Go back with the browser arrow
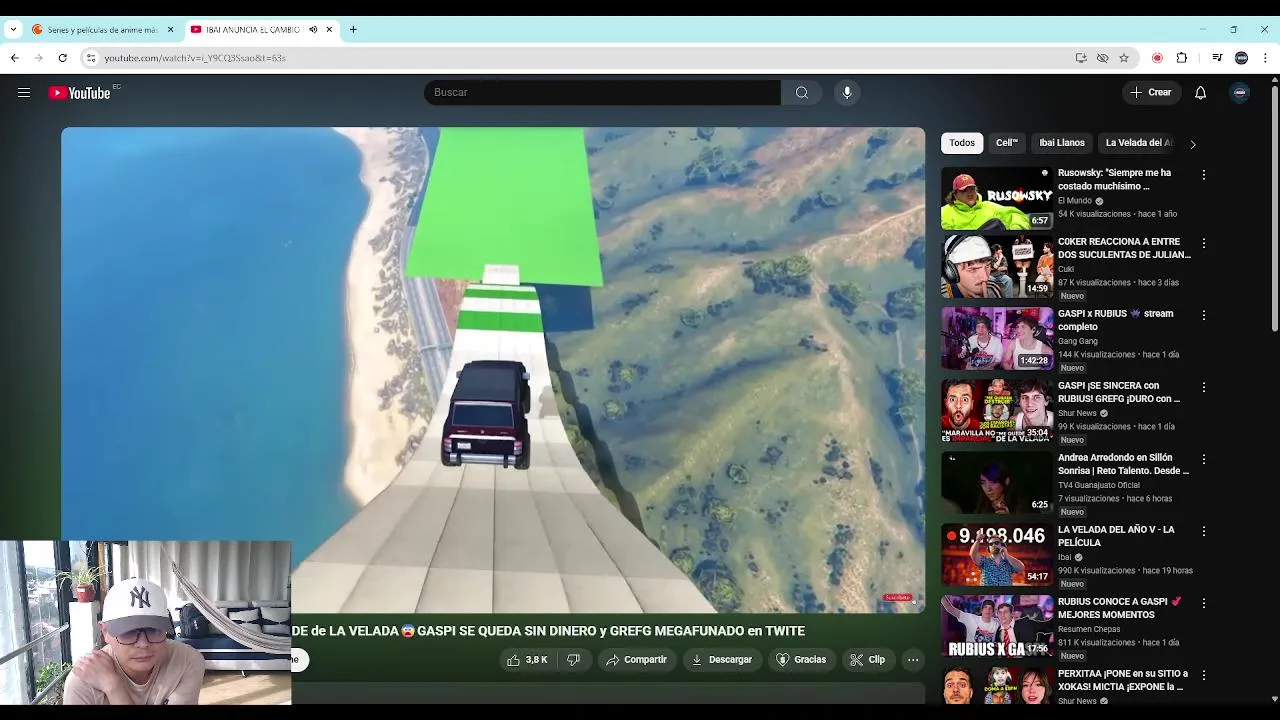 click(15, 58)
